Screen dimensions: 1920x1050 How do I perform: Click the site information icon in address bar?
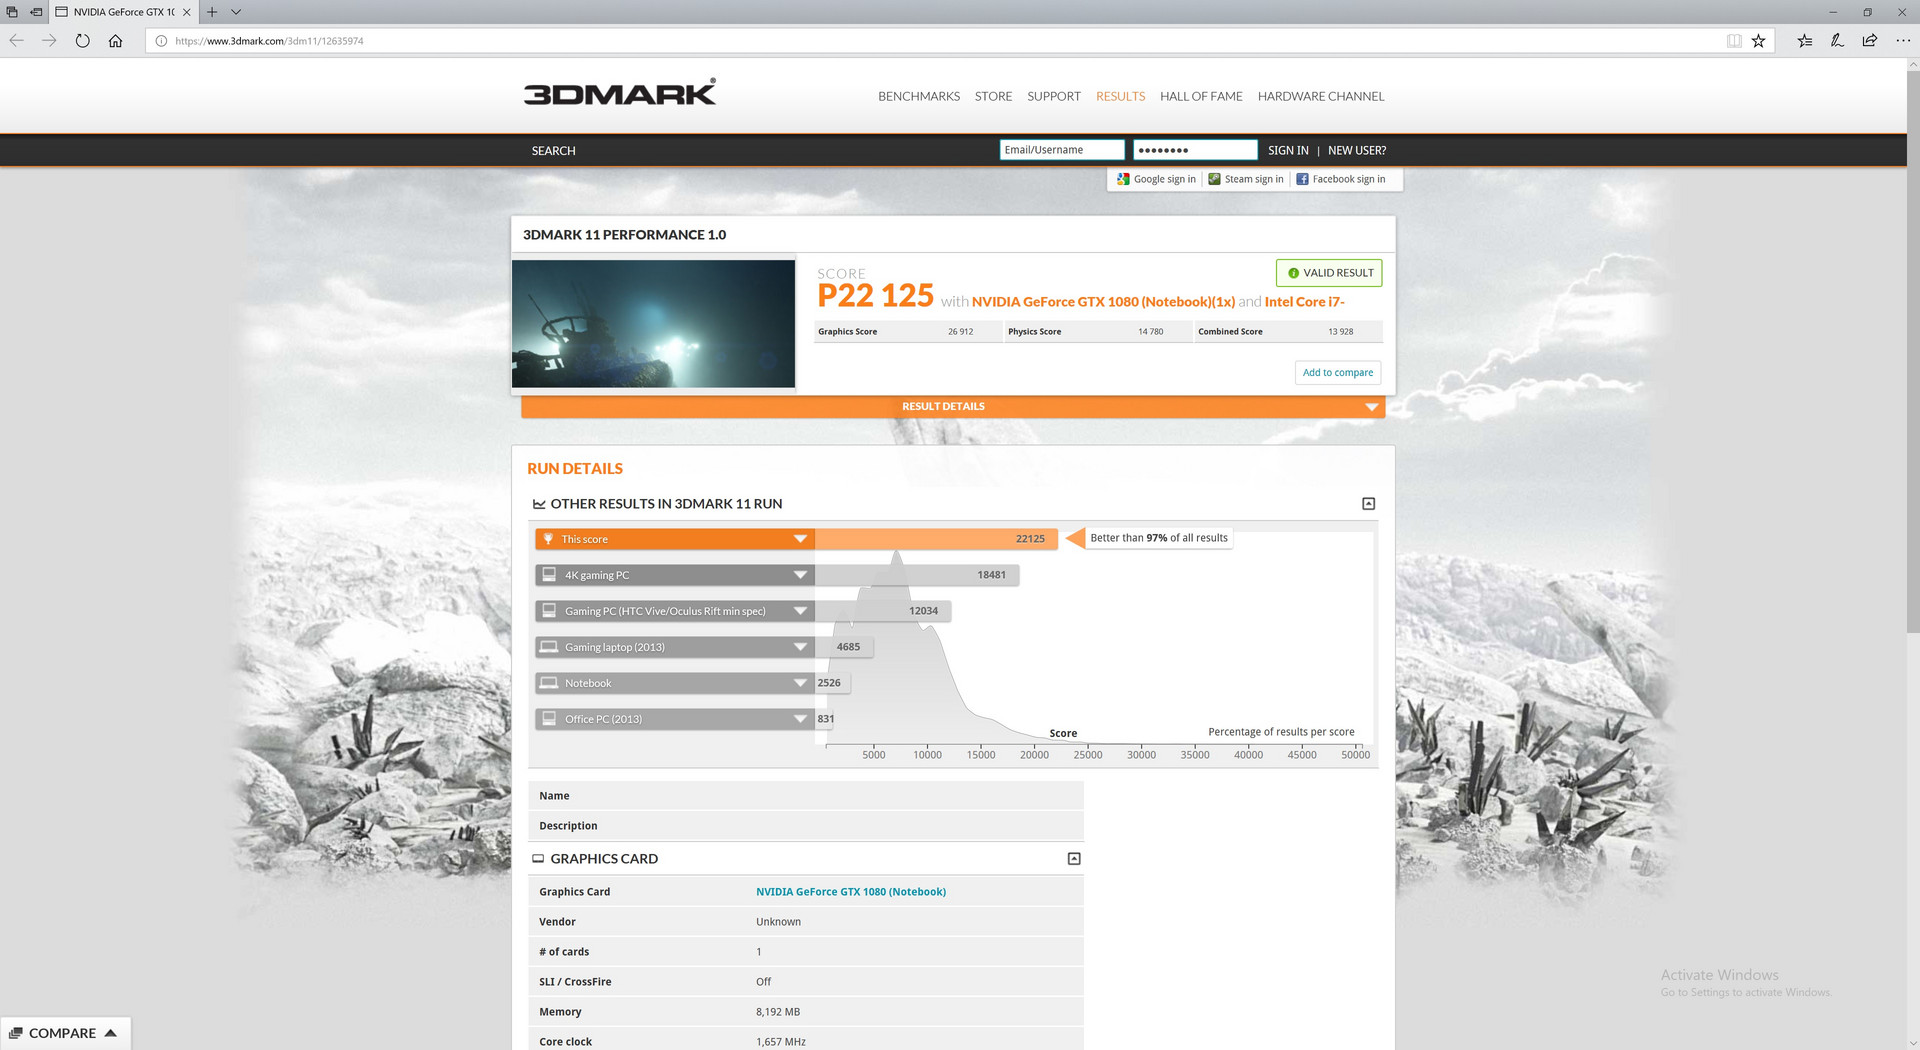(161, 41)
